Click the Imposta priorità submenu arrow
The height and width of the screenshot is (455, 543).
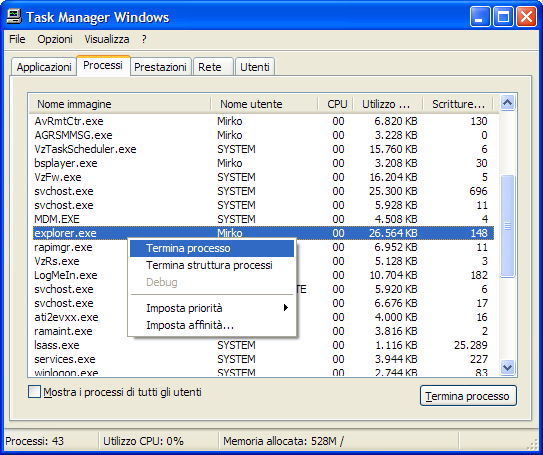(x=285, y=307)
